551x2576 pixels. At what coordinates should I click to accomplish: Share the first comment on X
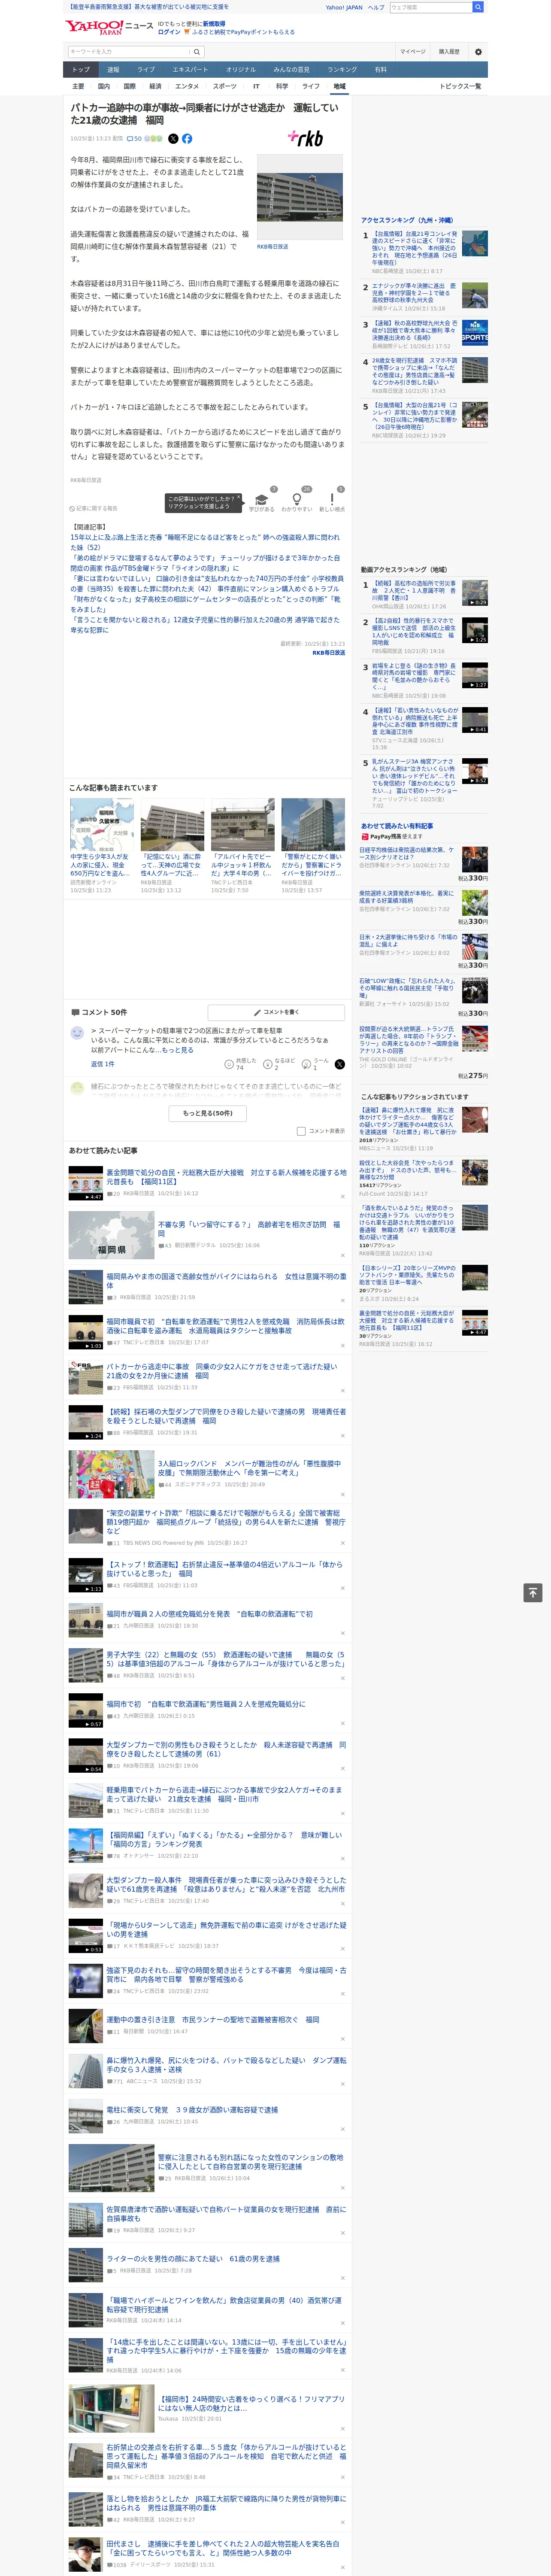339,1064
